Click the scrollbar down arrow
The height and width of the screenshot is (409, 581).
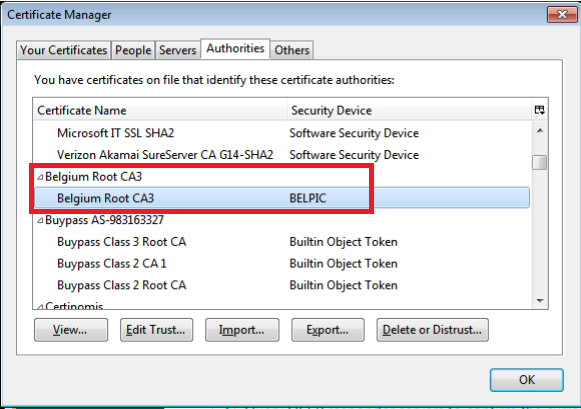[x=540, y=301]
